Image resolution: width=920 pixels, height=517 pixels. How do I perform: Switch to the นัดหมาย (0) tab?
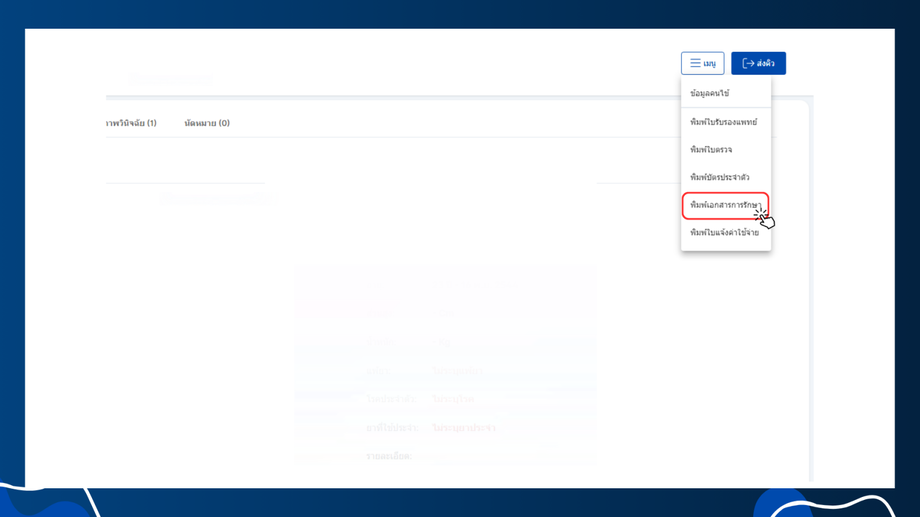pyautogui.click(x=207, y=123)
